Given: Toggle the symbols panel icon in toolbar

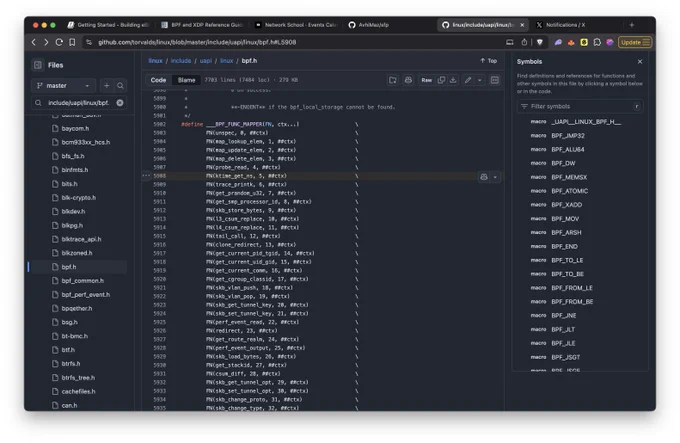Looking at the screenshot, I should click(494, 80).
